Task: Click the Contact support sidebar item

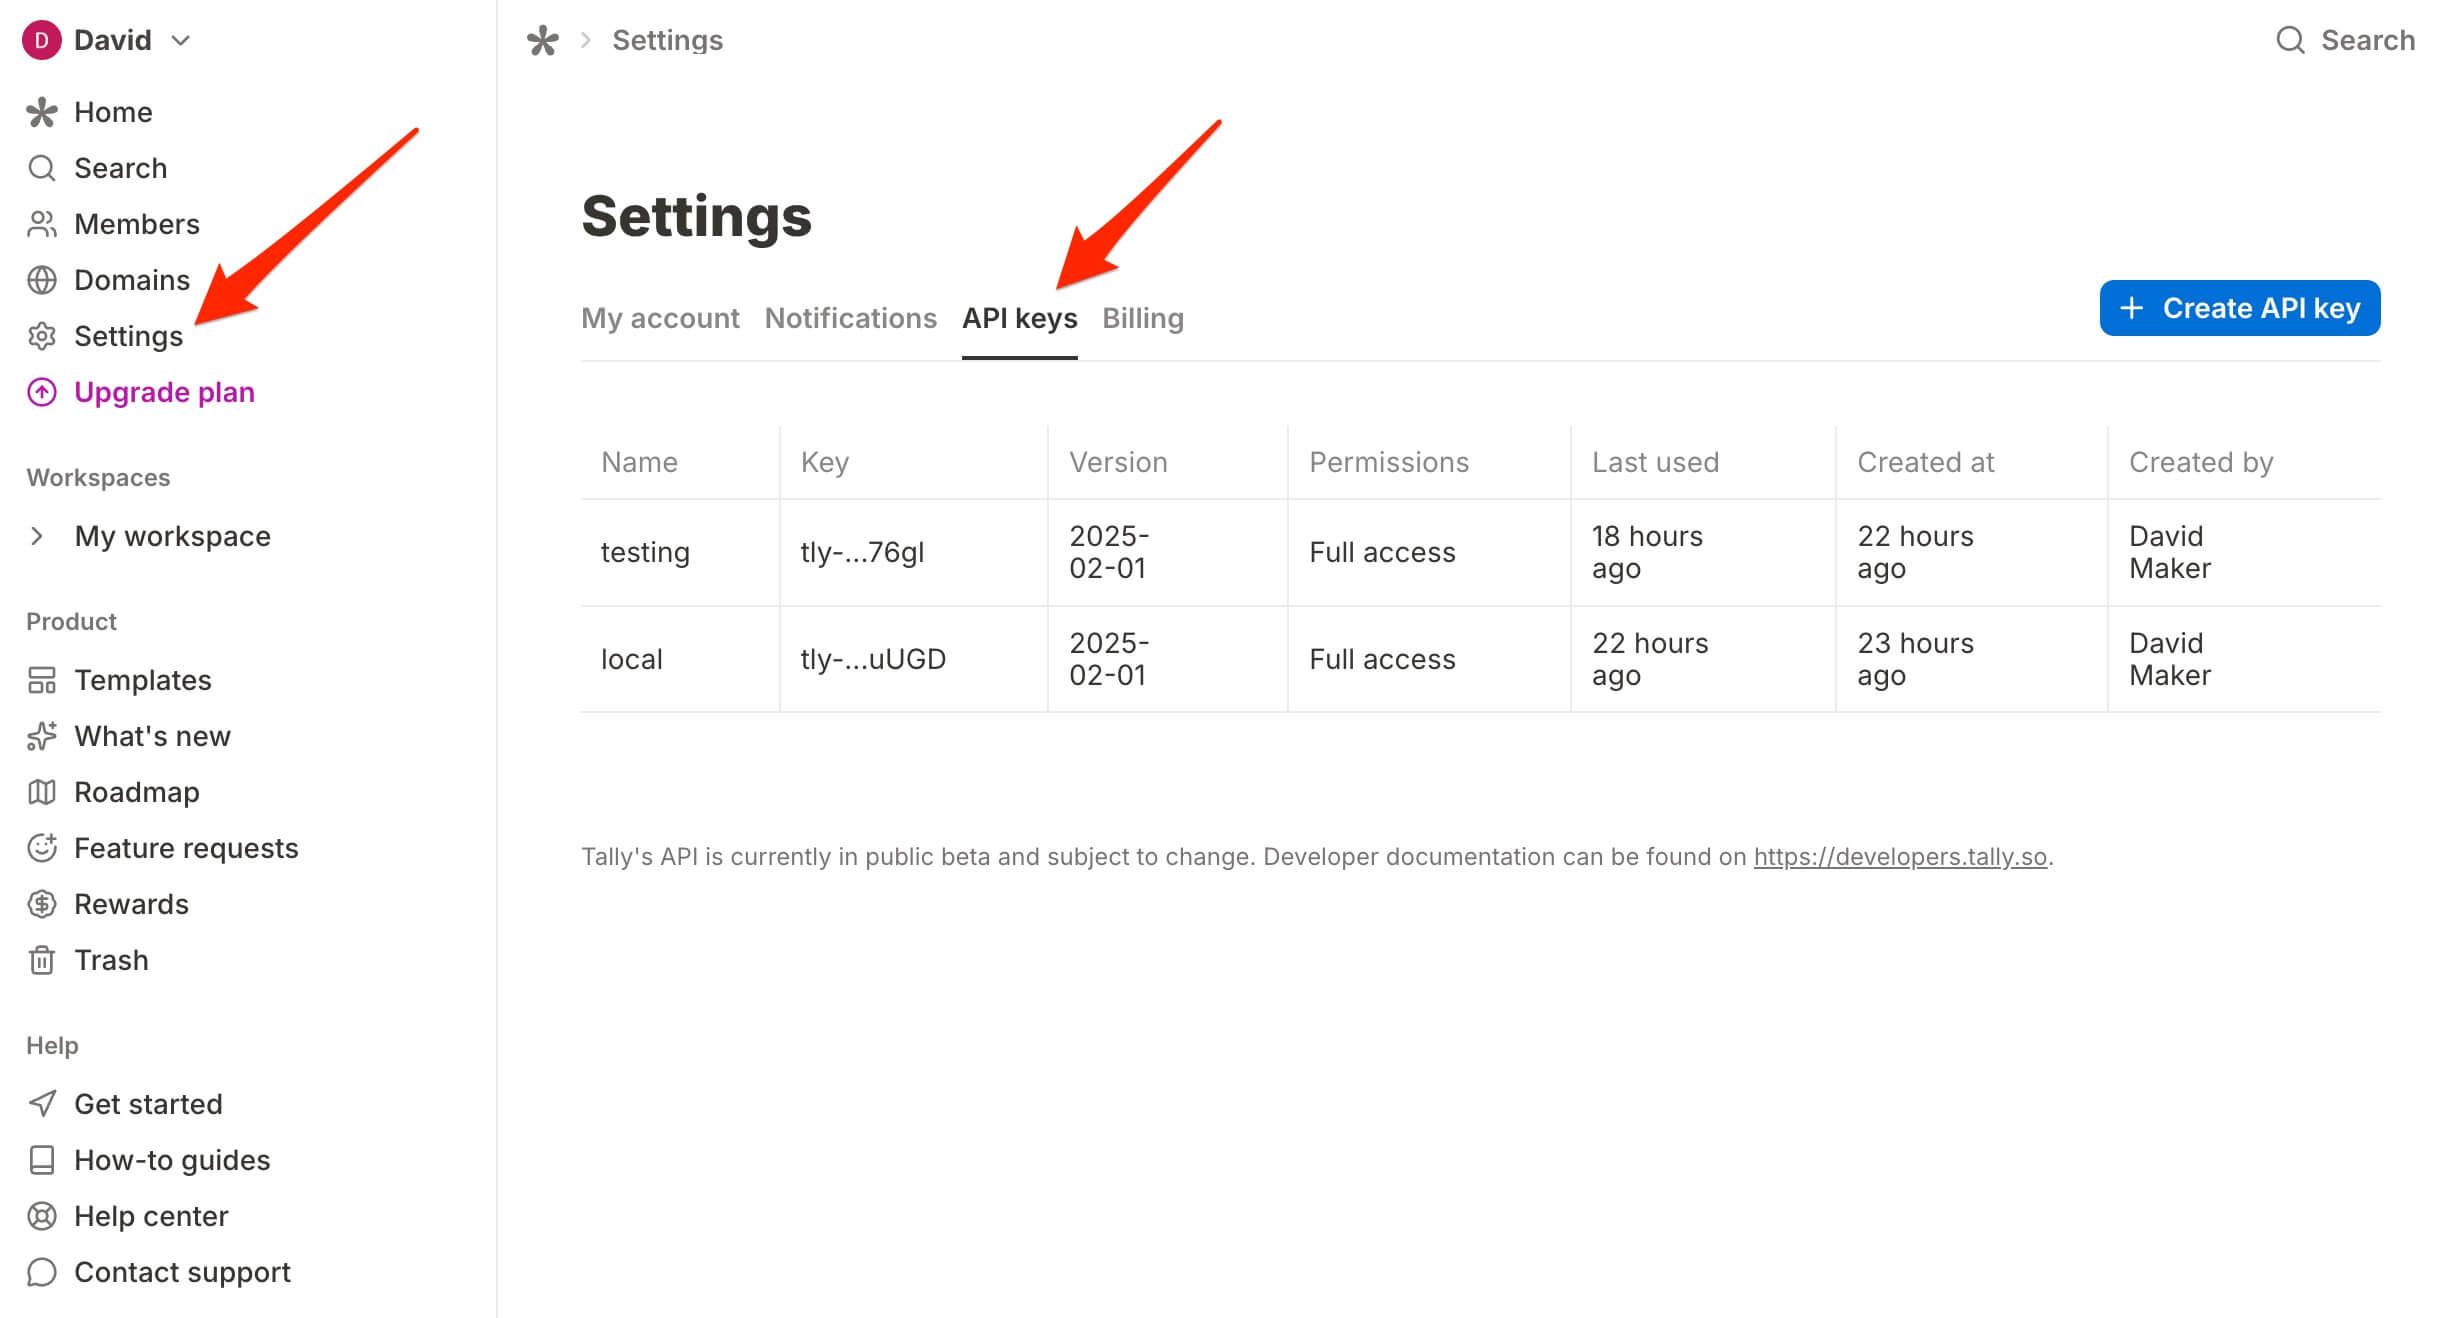Action: click(x=182, y=1272)
